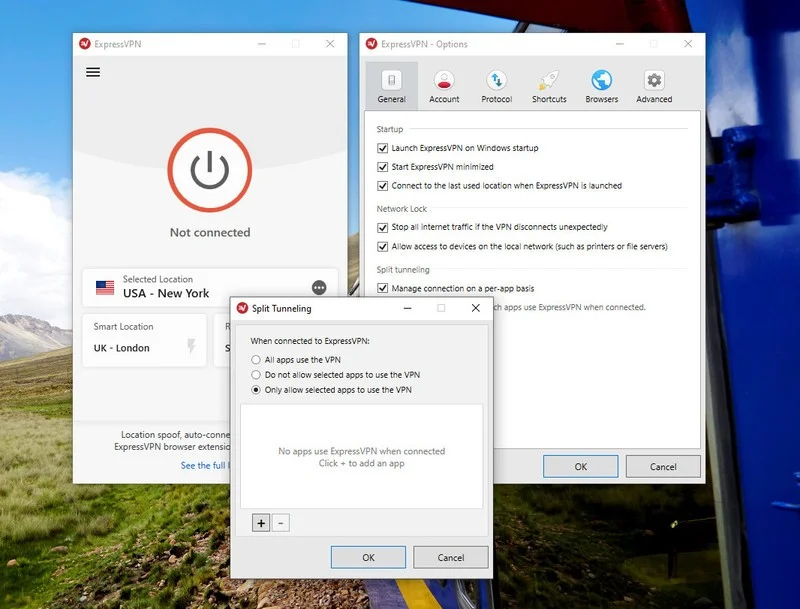The image size is (800, 609).
Task: Toggle Stop all internet traffic checkbox
Action: pos(382,227)
